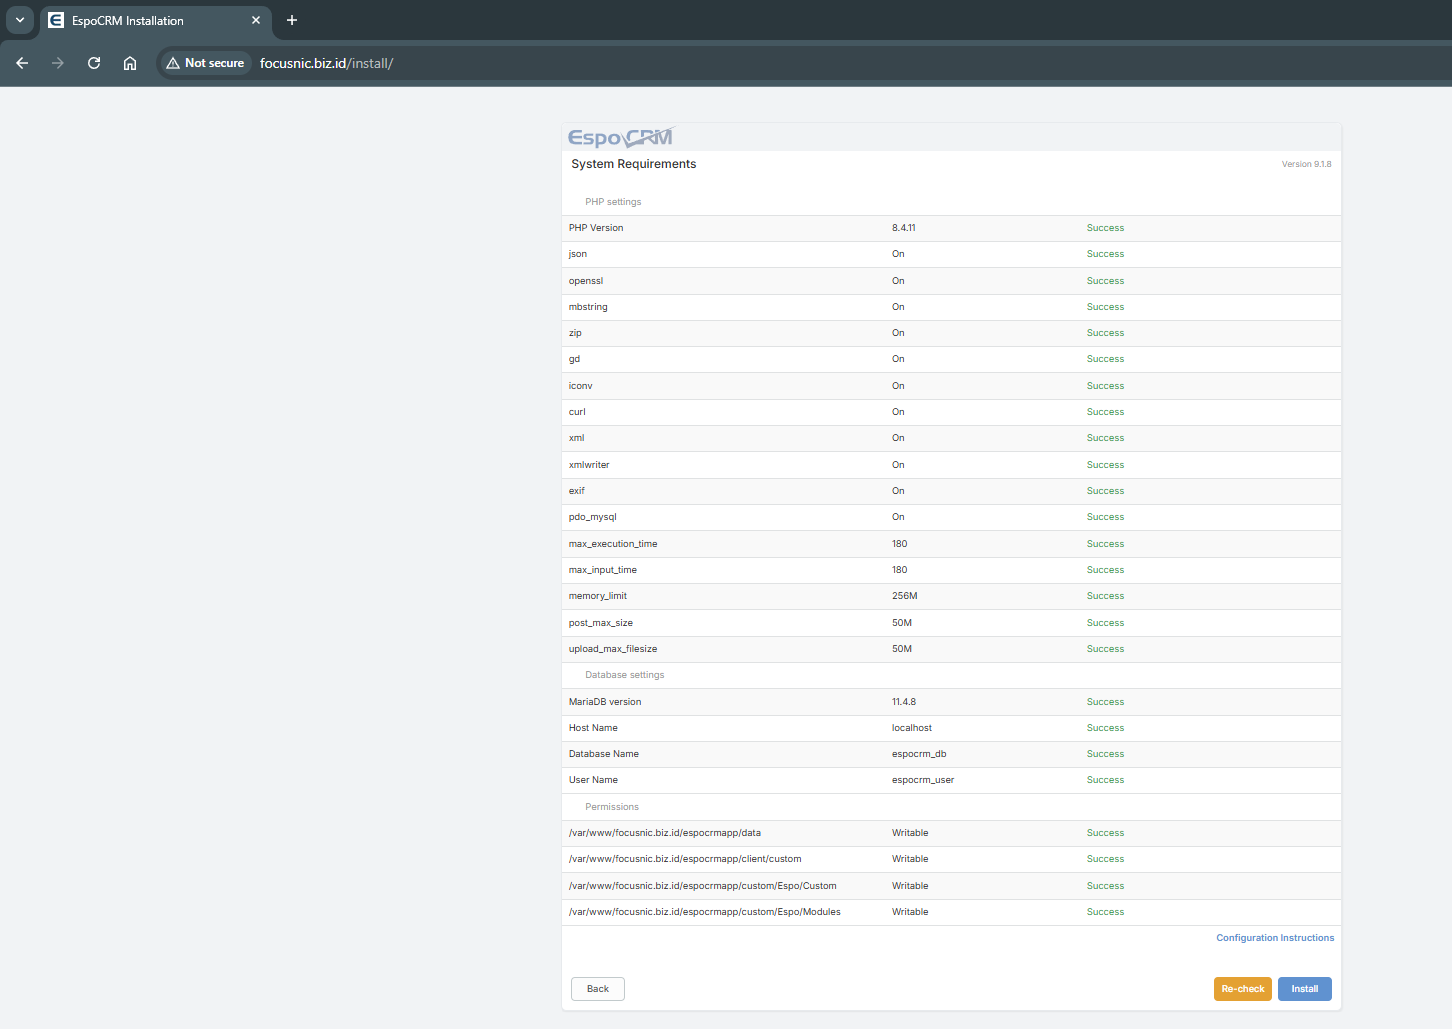Click the memory_limit Success status
This screenshot has width=1452, height=1029.
(x=1105, y=596)
